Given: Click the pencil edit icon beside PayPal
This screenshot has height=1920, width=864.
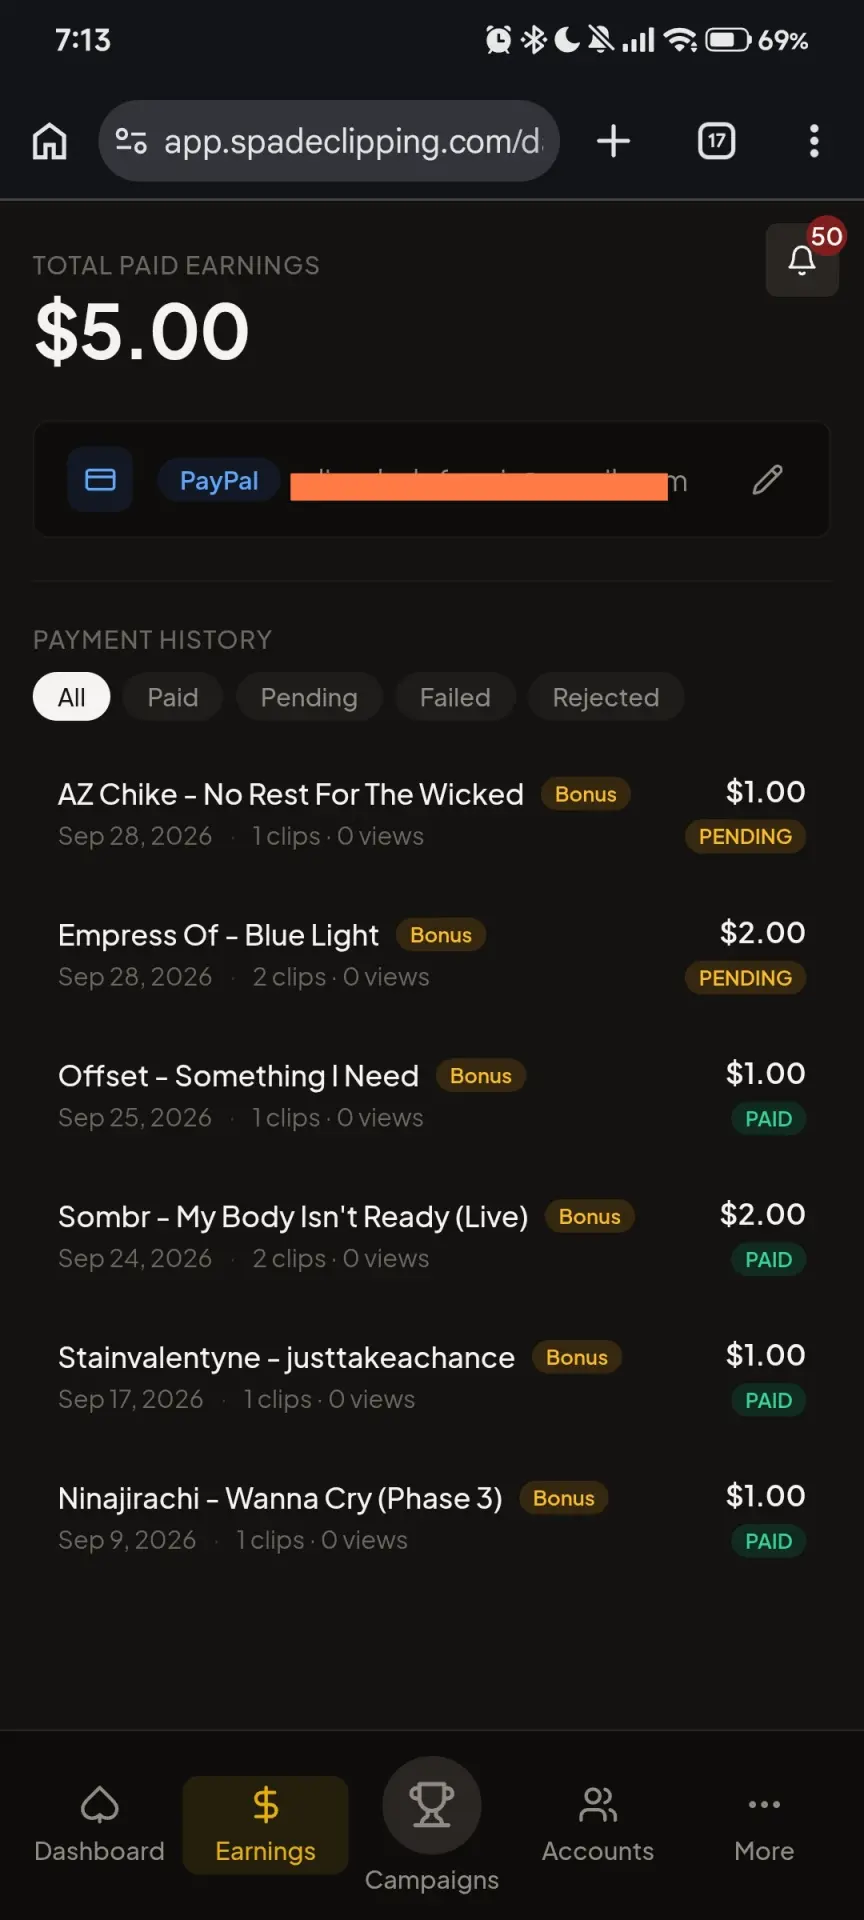Looking at the screenshot, I should coord(767,480).
